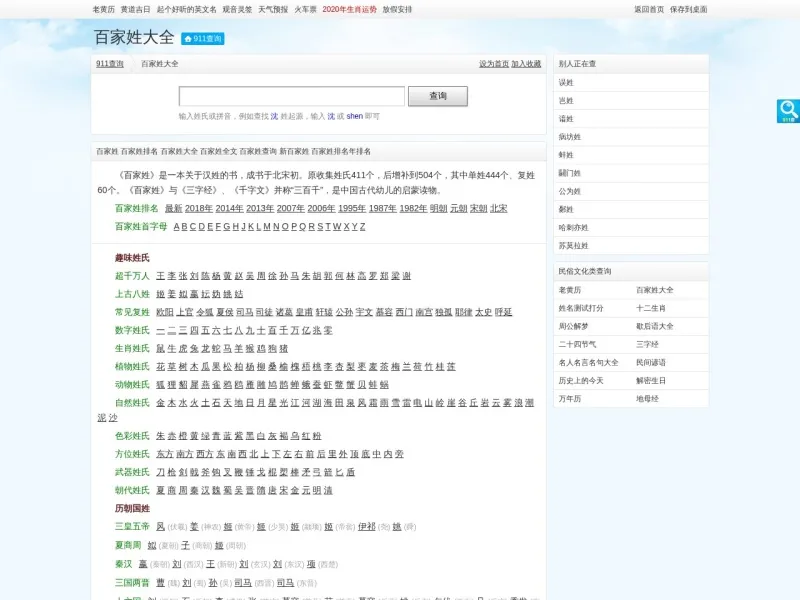Image resolution: width=800 pixels, height=600 pixels.
Task: Open 姓名测试打分 in 民俗文化类查询
Action: tap(581, 308)
